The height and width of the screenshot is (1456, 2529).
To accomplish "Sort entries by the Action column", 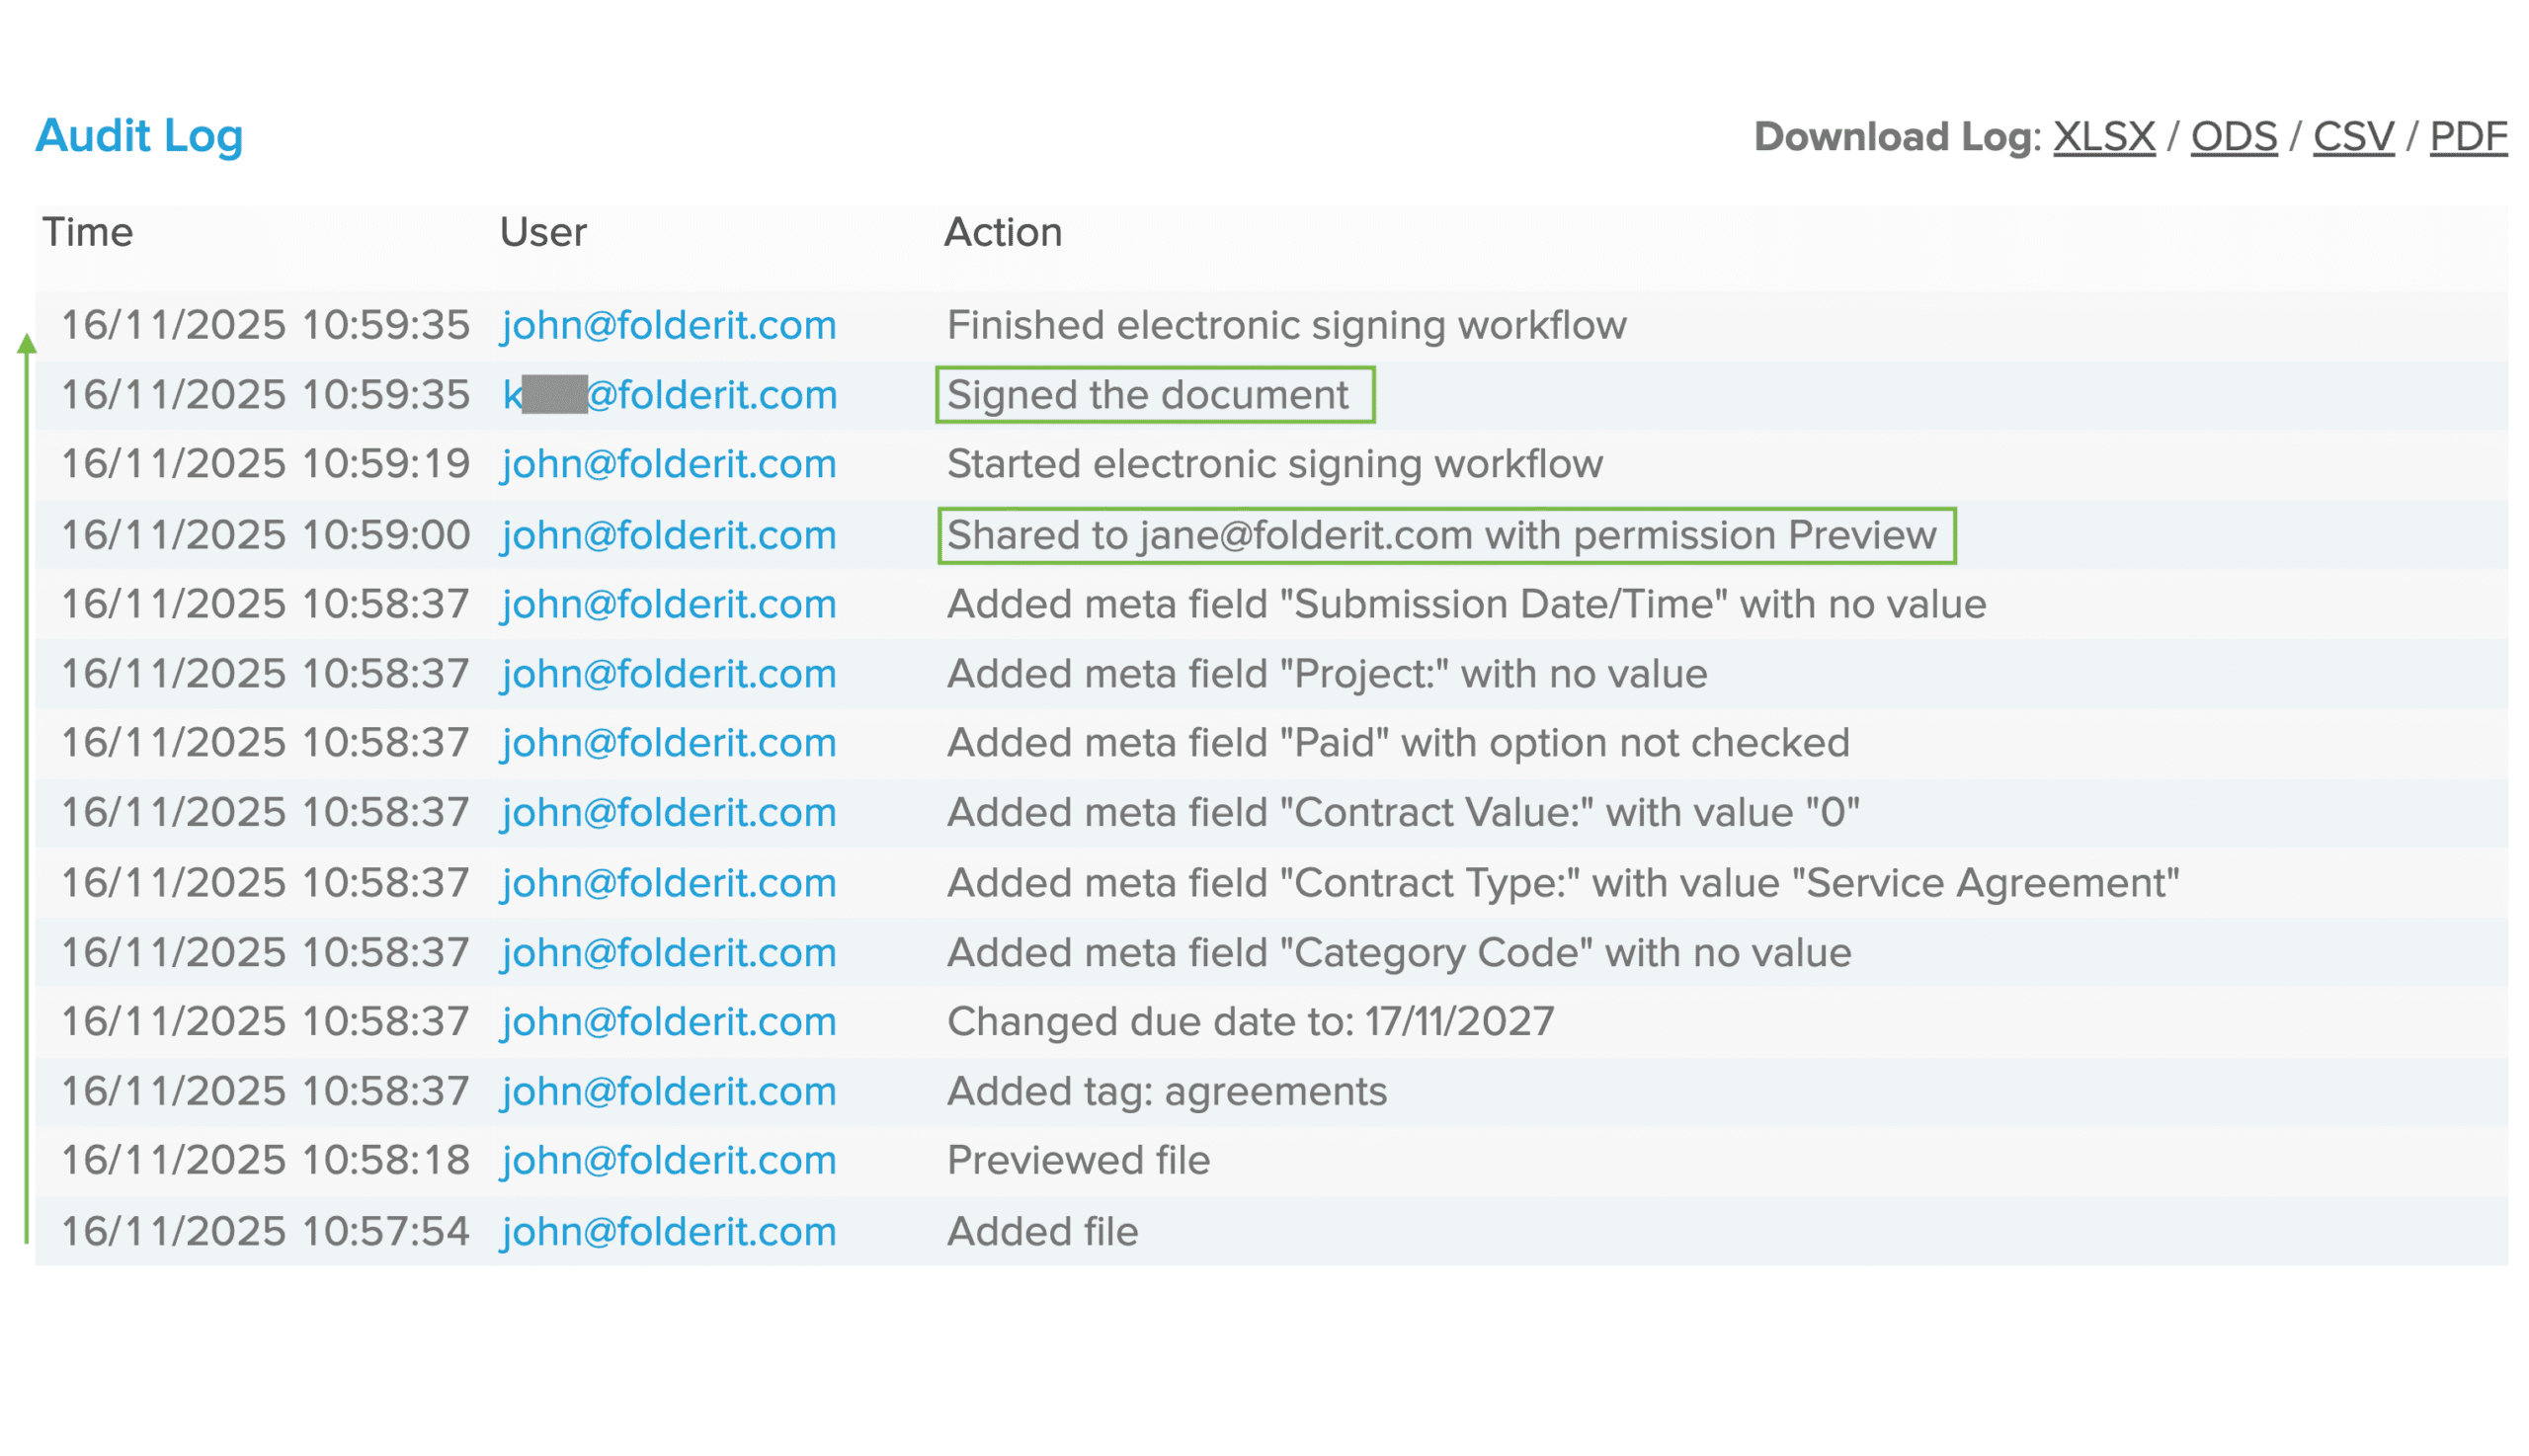I will point(1004,232).
